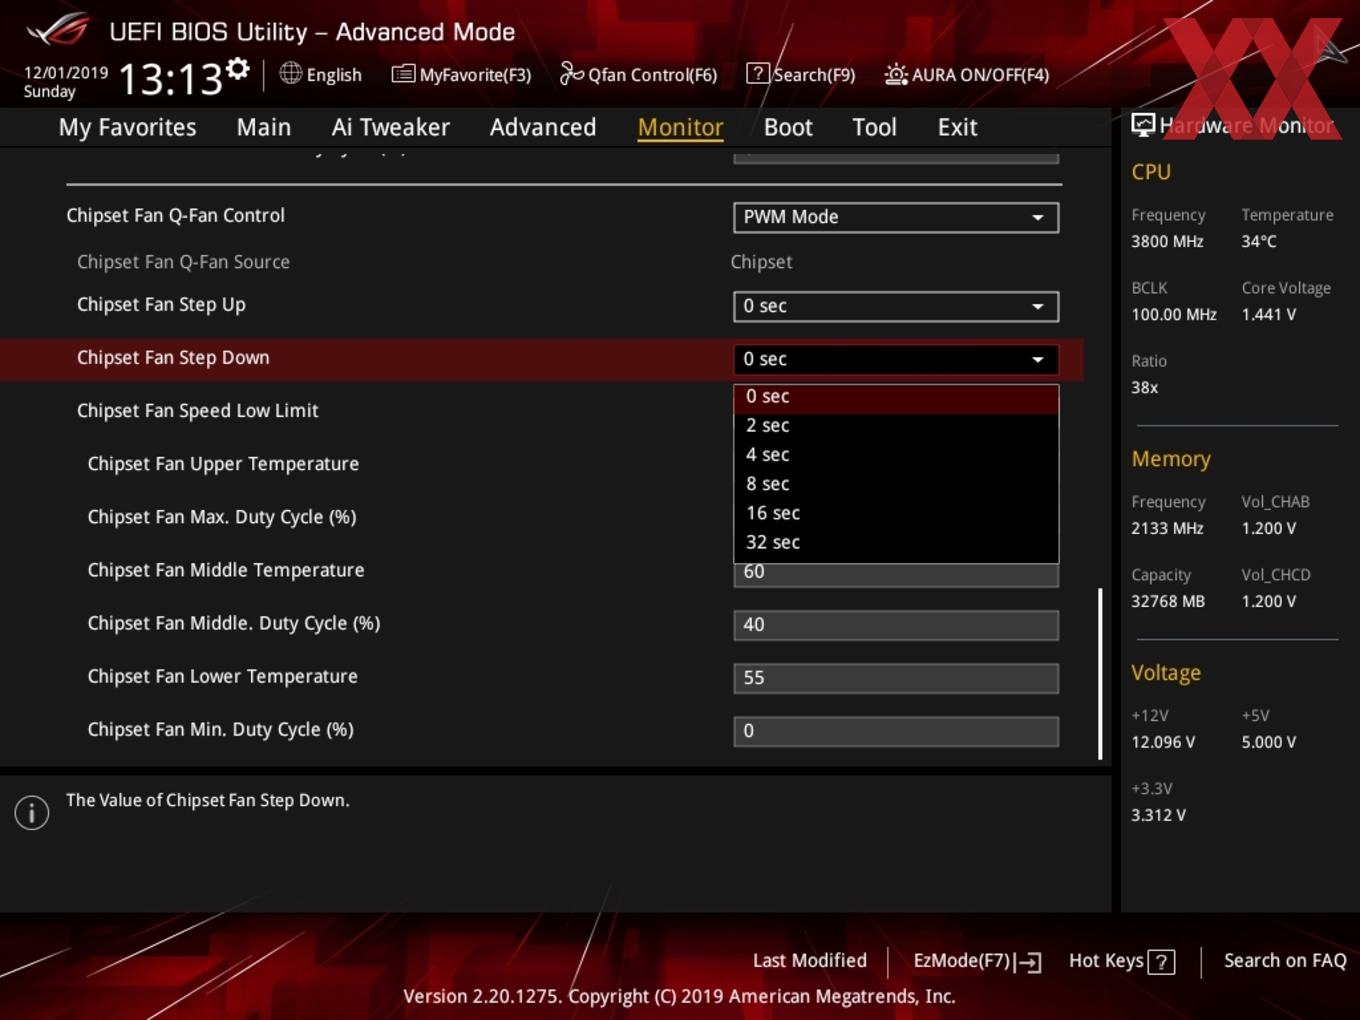Image resolution: width=1360 pixels, height=1020 pixels.
Task: Select 8 sec option
Action: tap(896, 484)
